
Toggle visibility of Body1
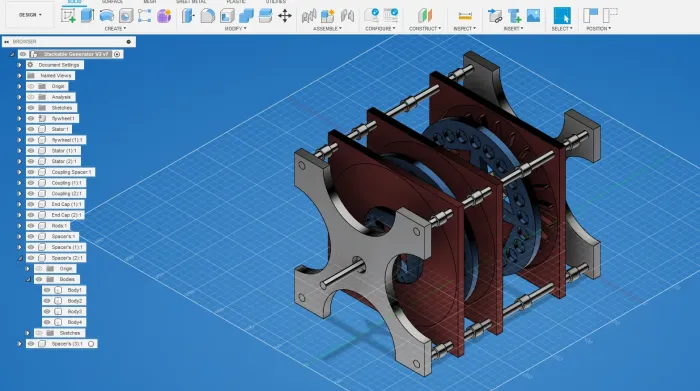47,290
